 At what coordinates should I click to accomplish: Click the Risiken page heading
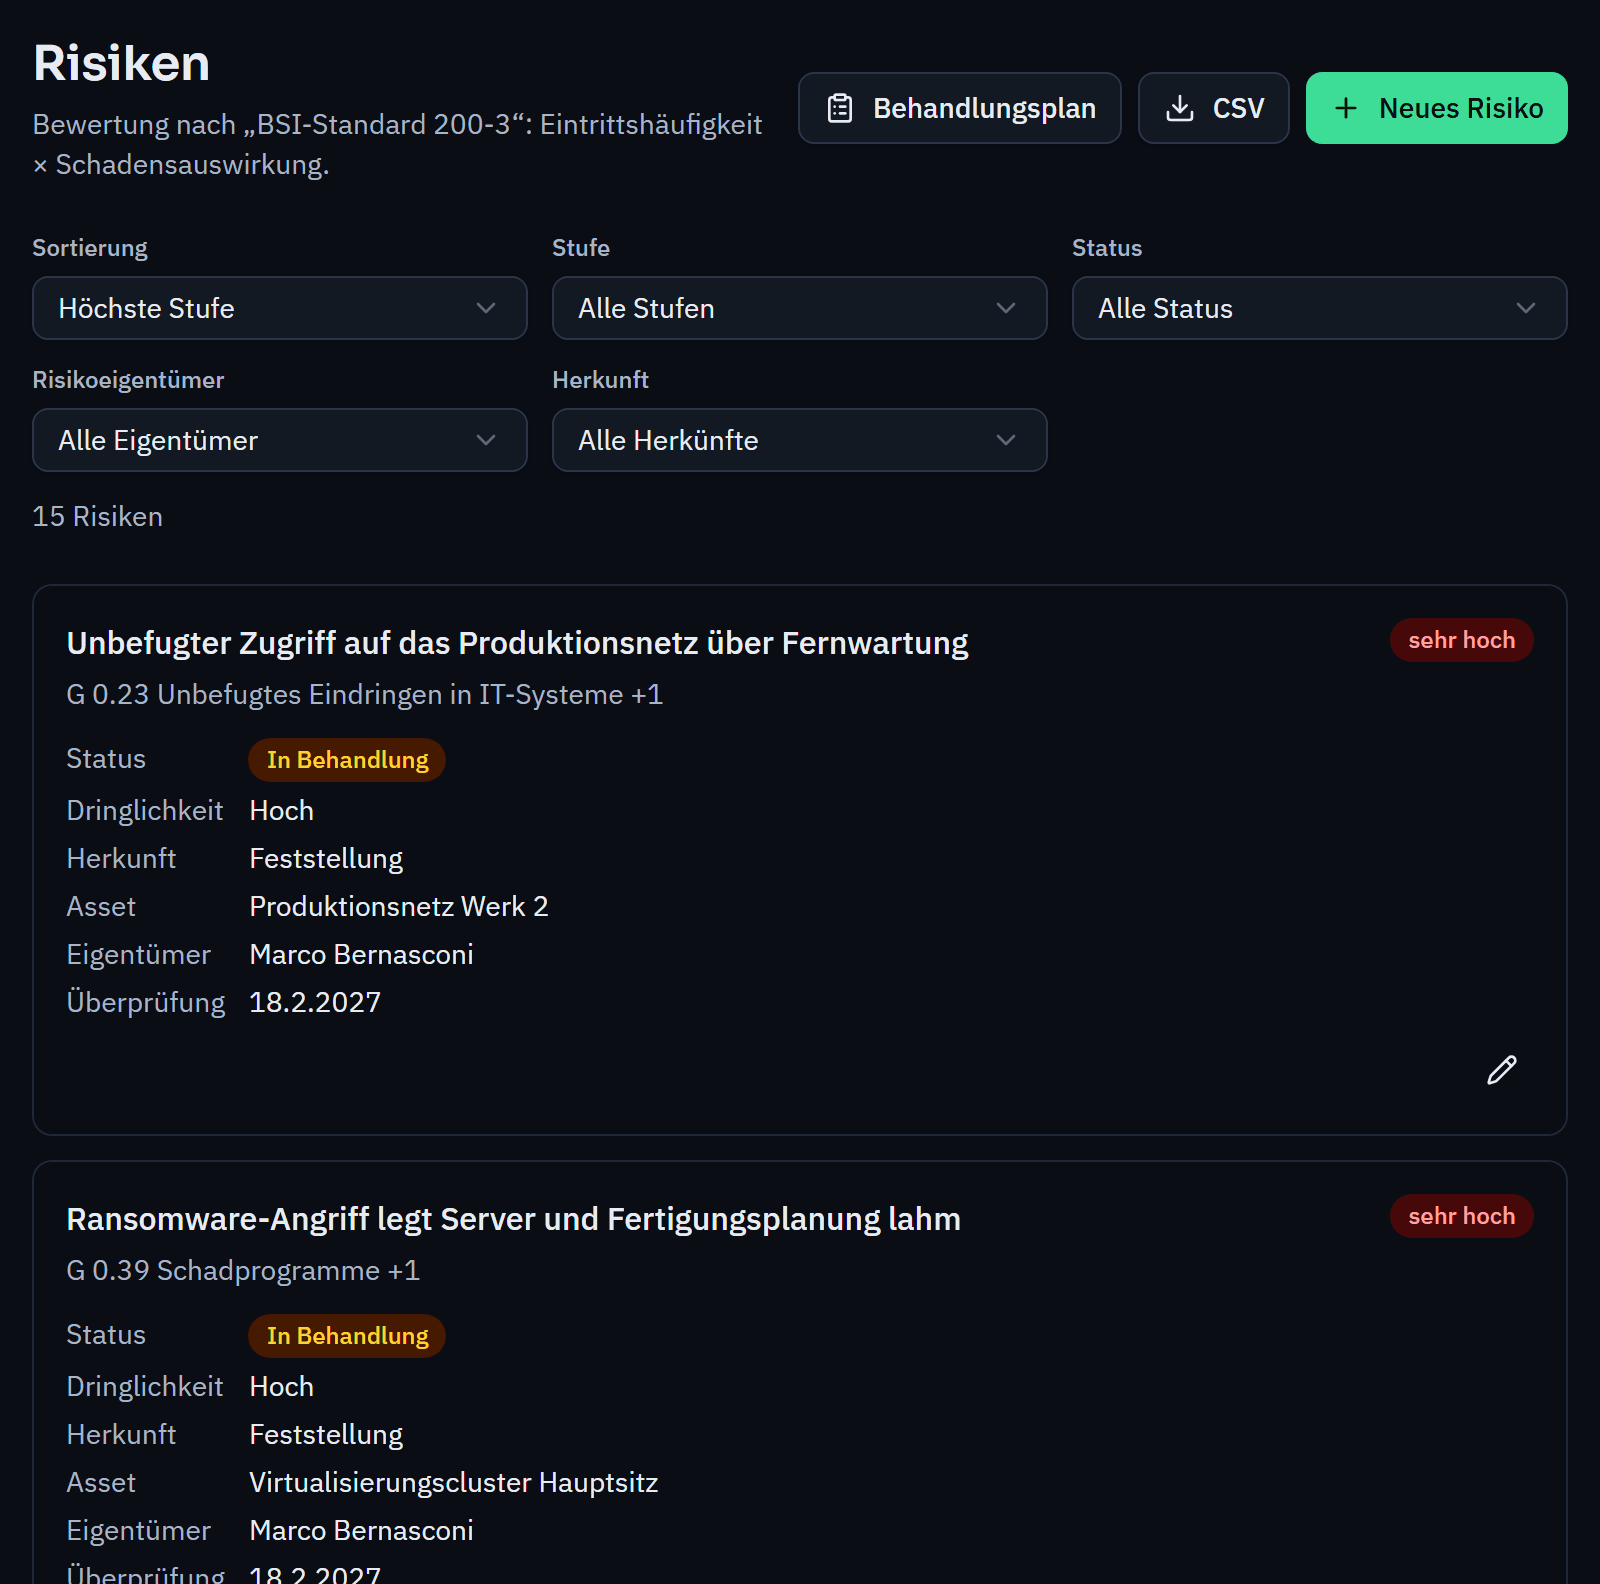121,63
